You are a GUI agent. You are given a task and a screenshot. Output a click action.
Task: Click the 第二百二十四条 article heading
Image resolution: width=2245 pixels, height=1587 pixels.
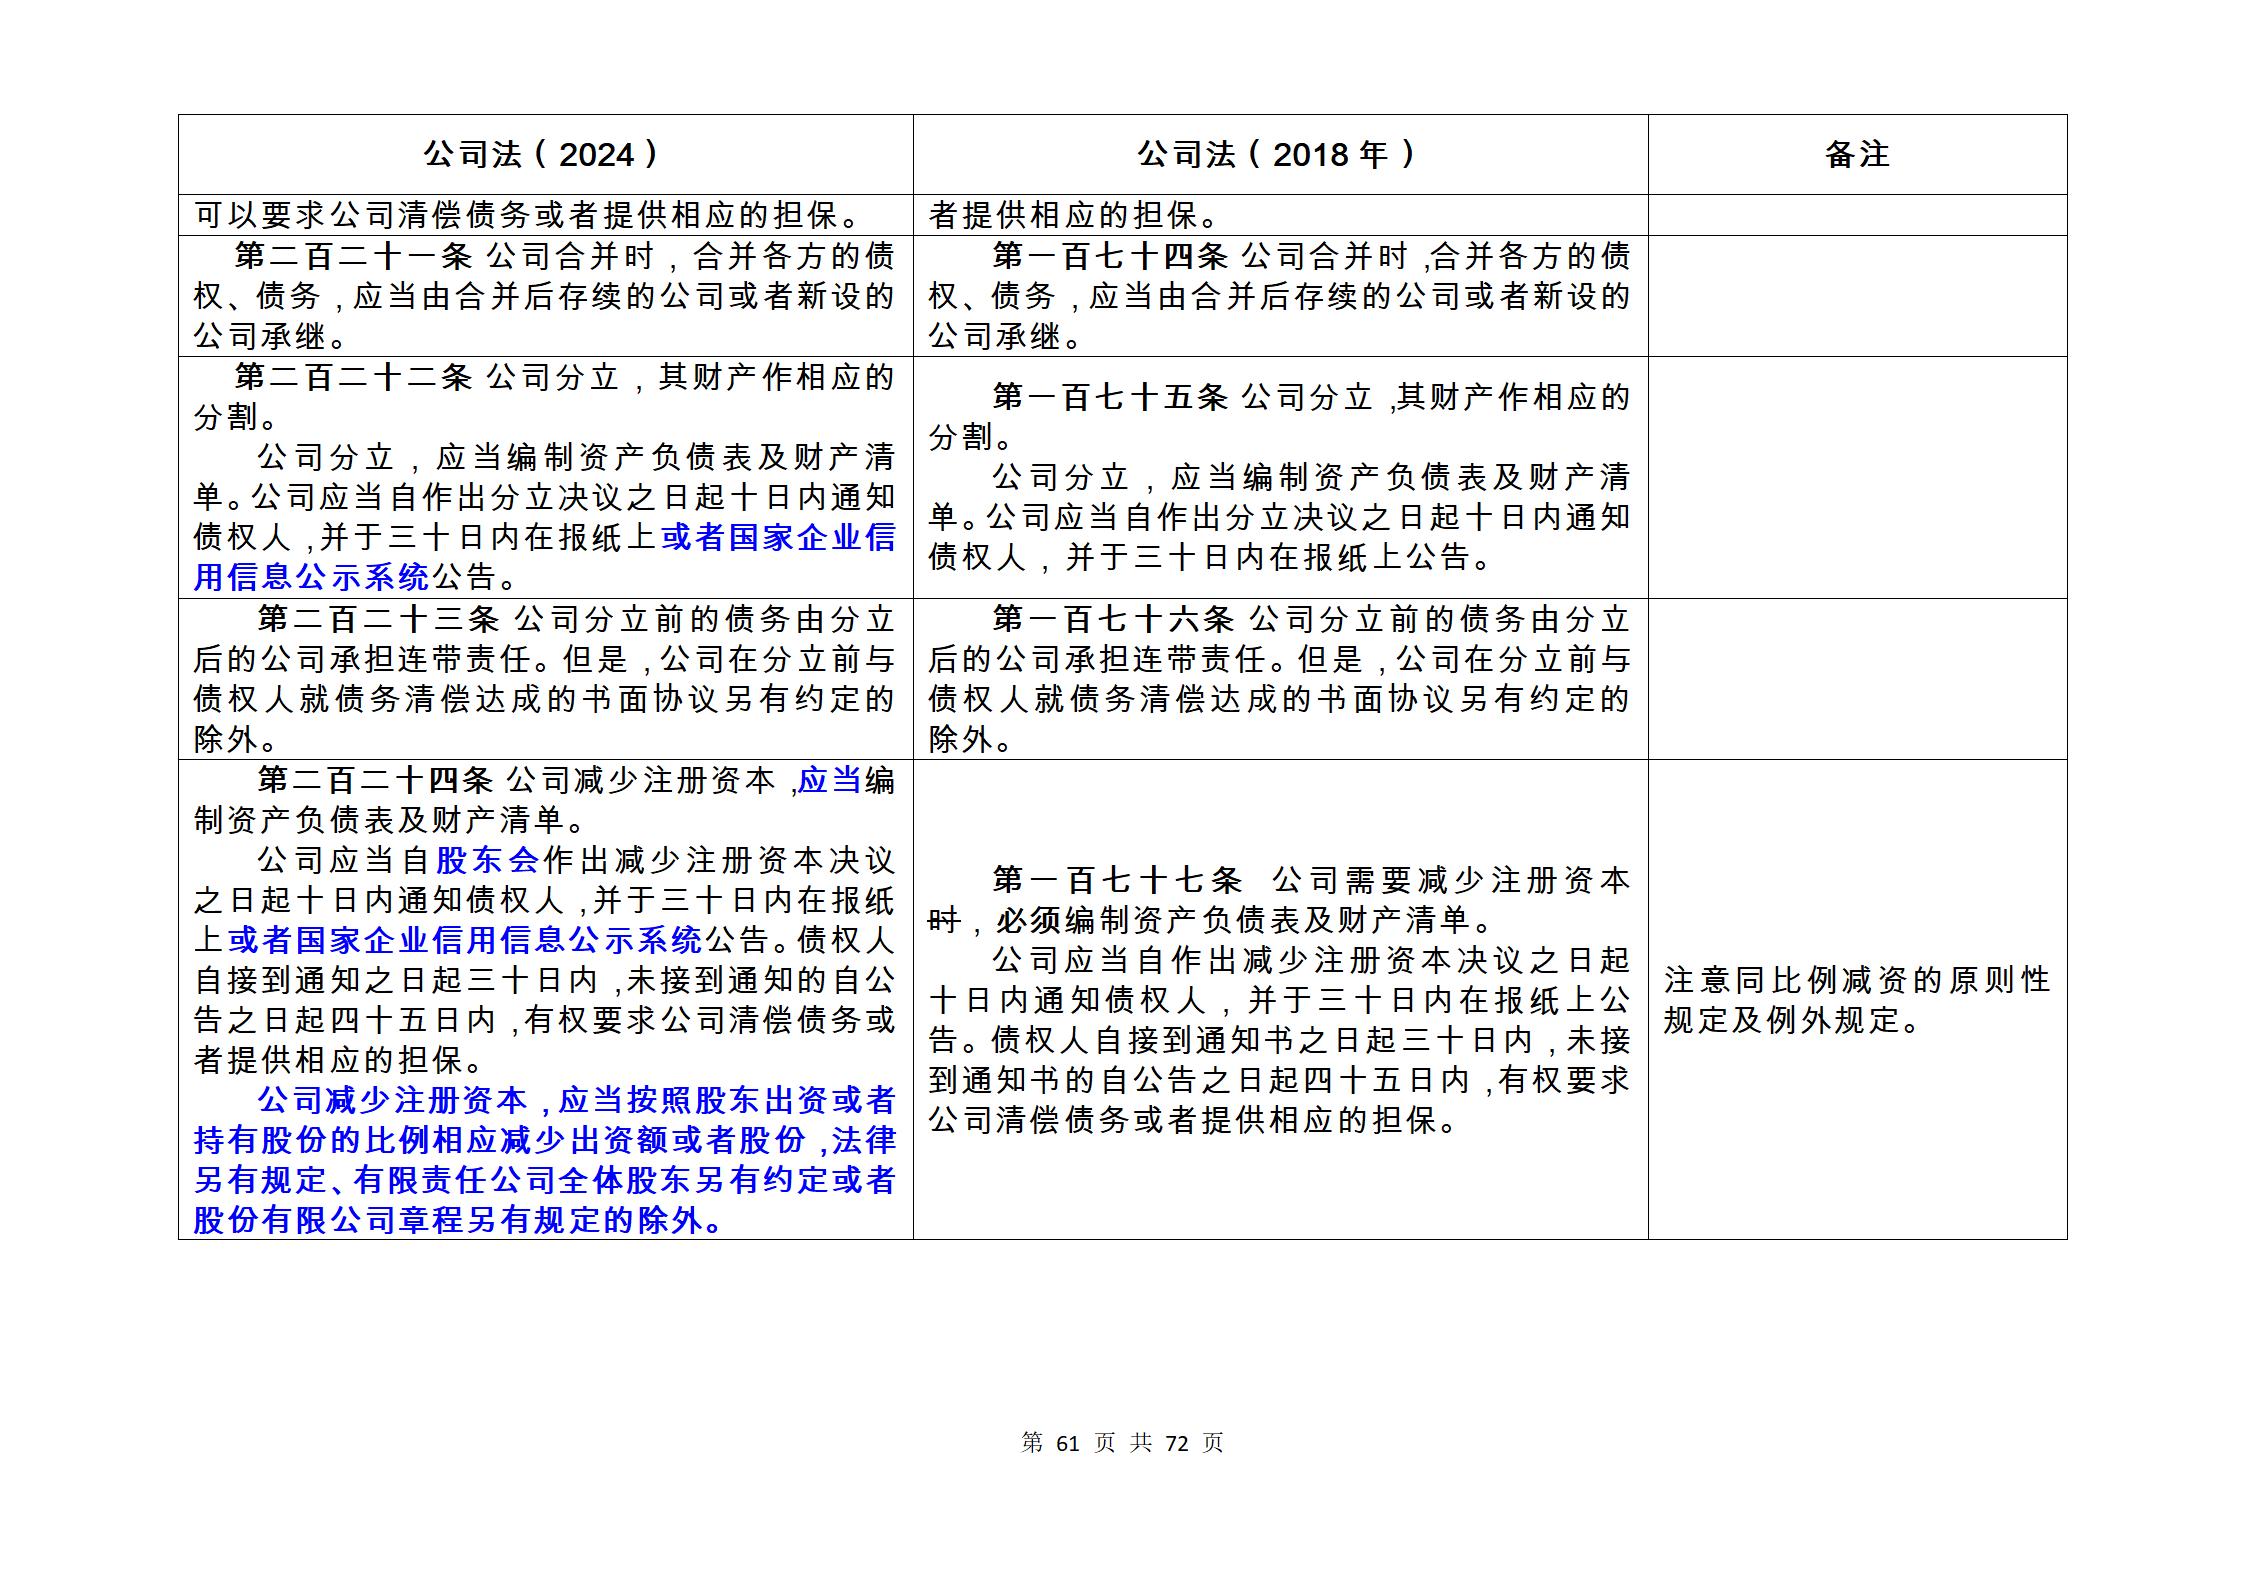pyautogui.click(x=375, y=780)
